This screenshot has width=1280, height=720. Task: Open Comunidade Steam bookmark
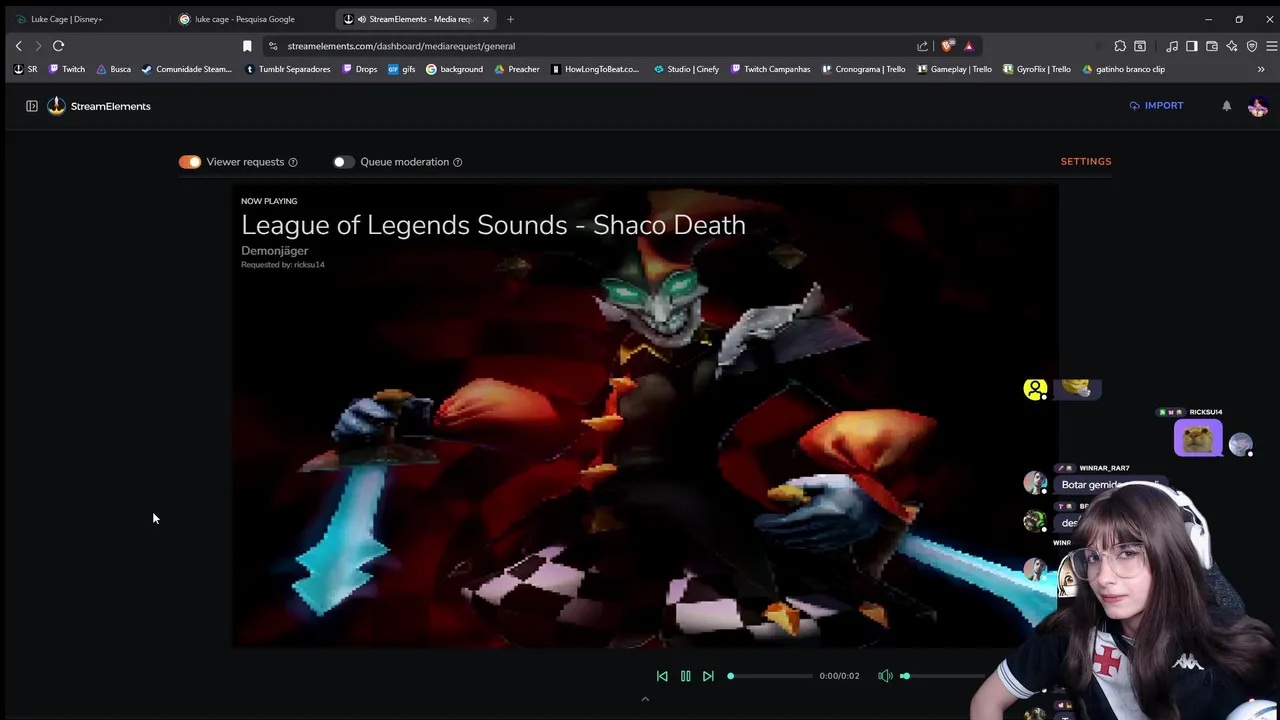pyautogui.click(x=187, y=69)
